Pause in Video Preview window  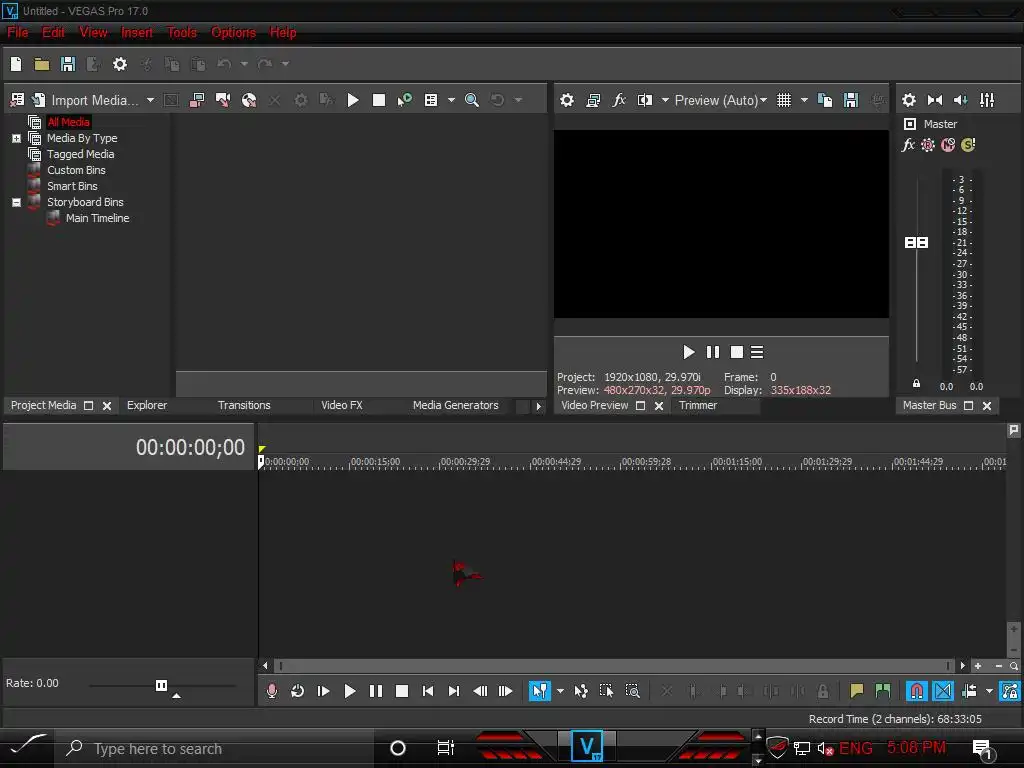click(712, 353)
